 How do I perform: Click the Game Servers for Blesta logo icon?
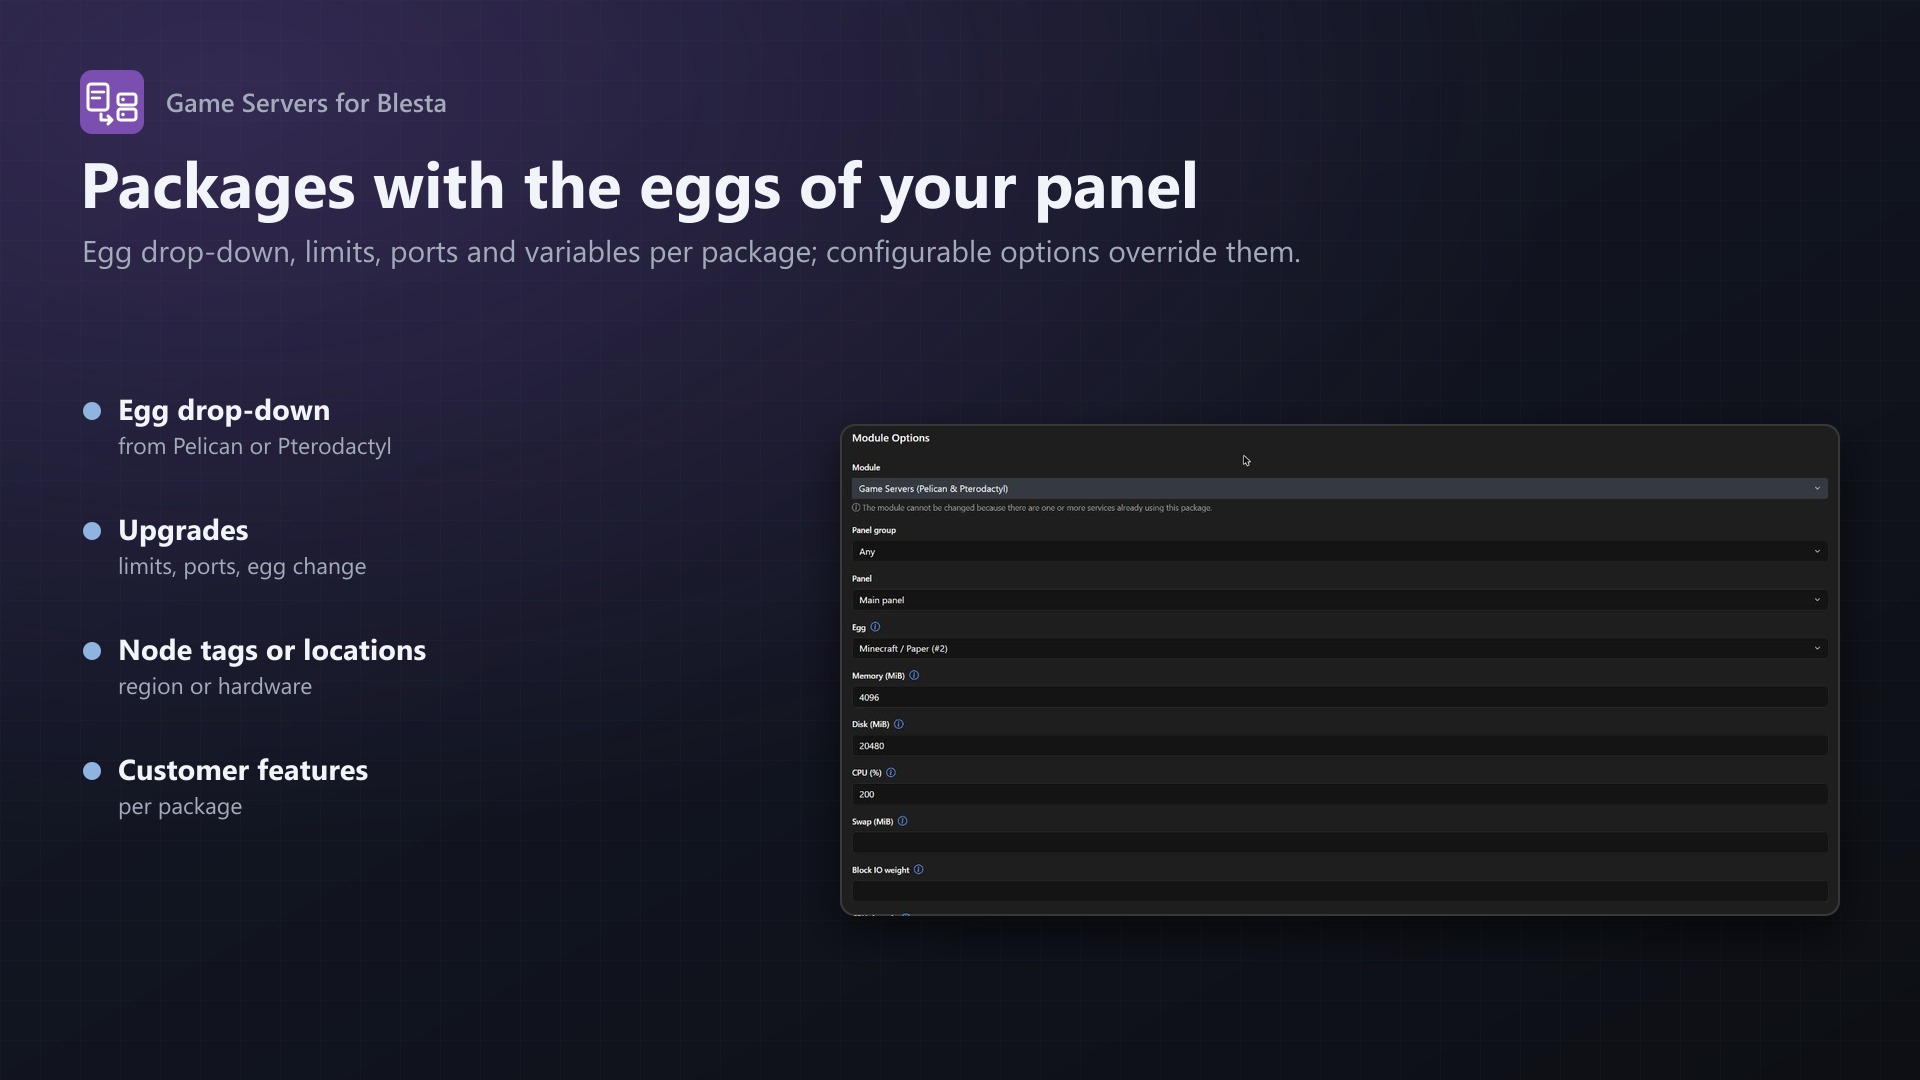(x=112, y=102)
